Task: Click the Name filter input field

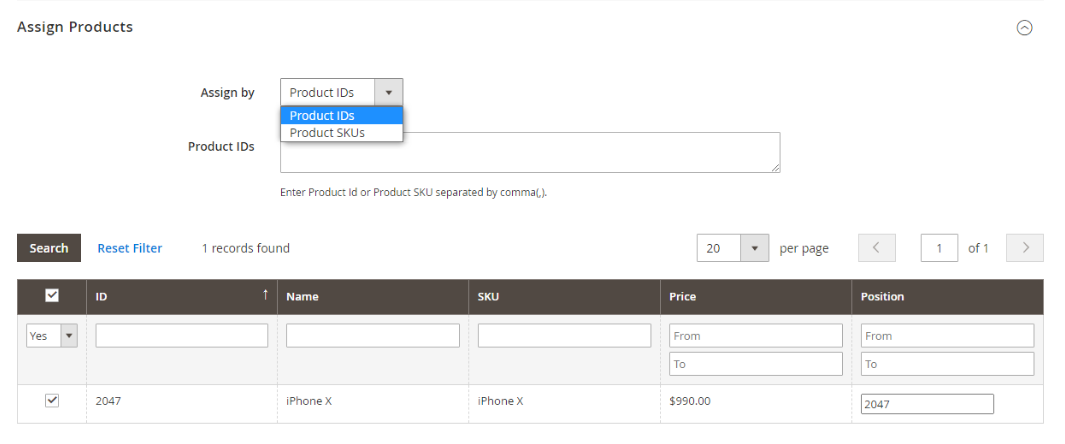Action: tap(373, 336)
